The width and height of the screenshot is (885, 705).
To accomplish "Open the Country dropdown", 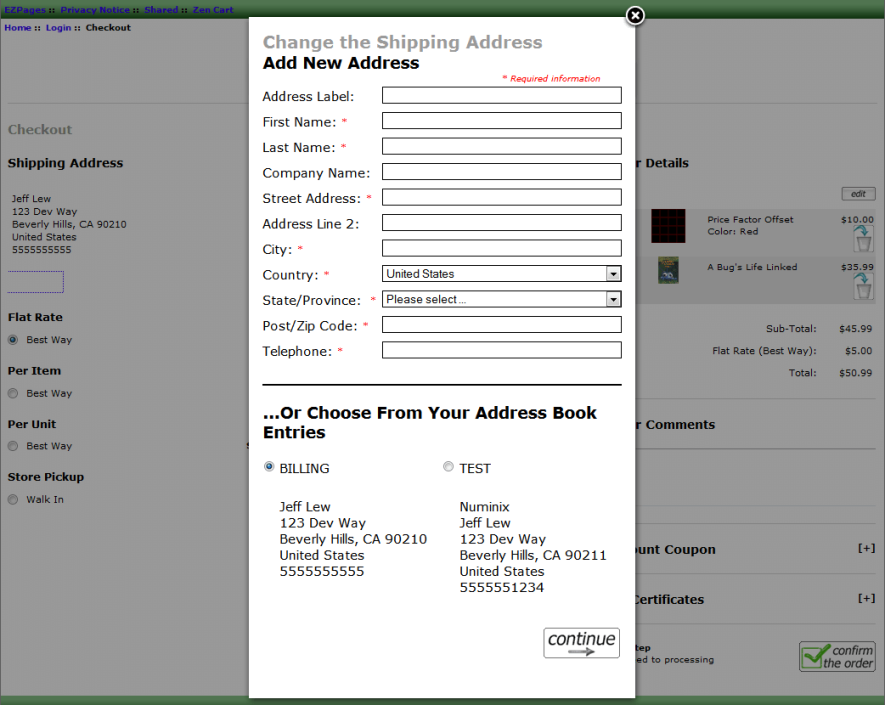I will (x=613, y=274).
